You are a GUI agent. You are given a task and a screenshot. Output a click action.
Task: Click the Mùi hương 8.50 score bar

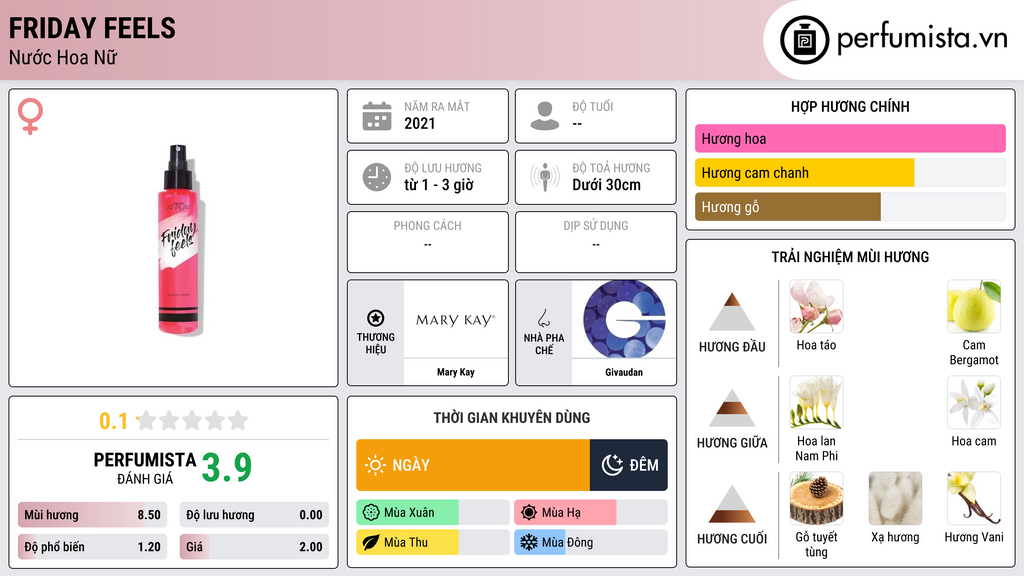point(92,515)
